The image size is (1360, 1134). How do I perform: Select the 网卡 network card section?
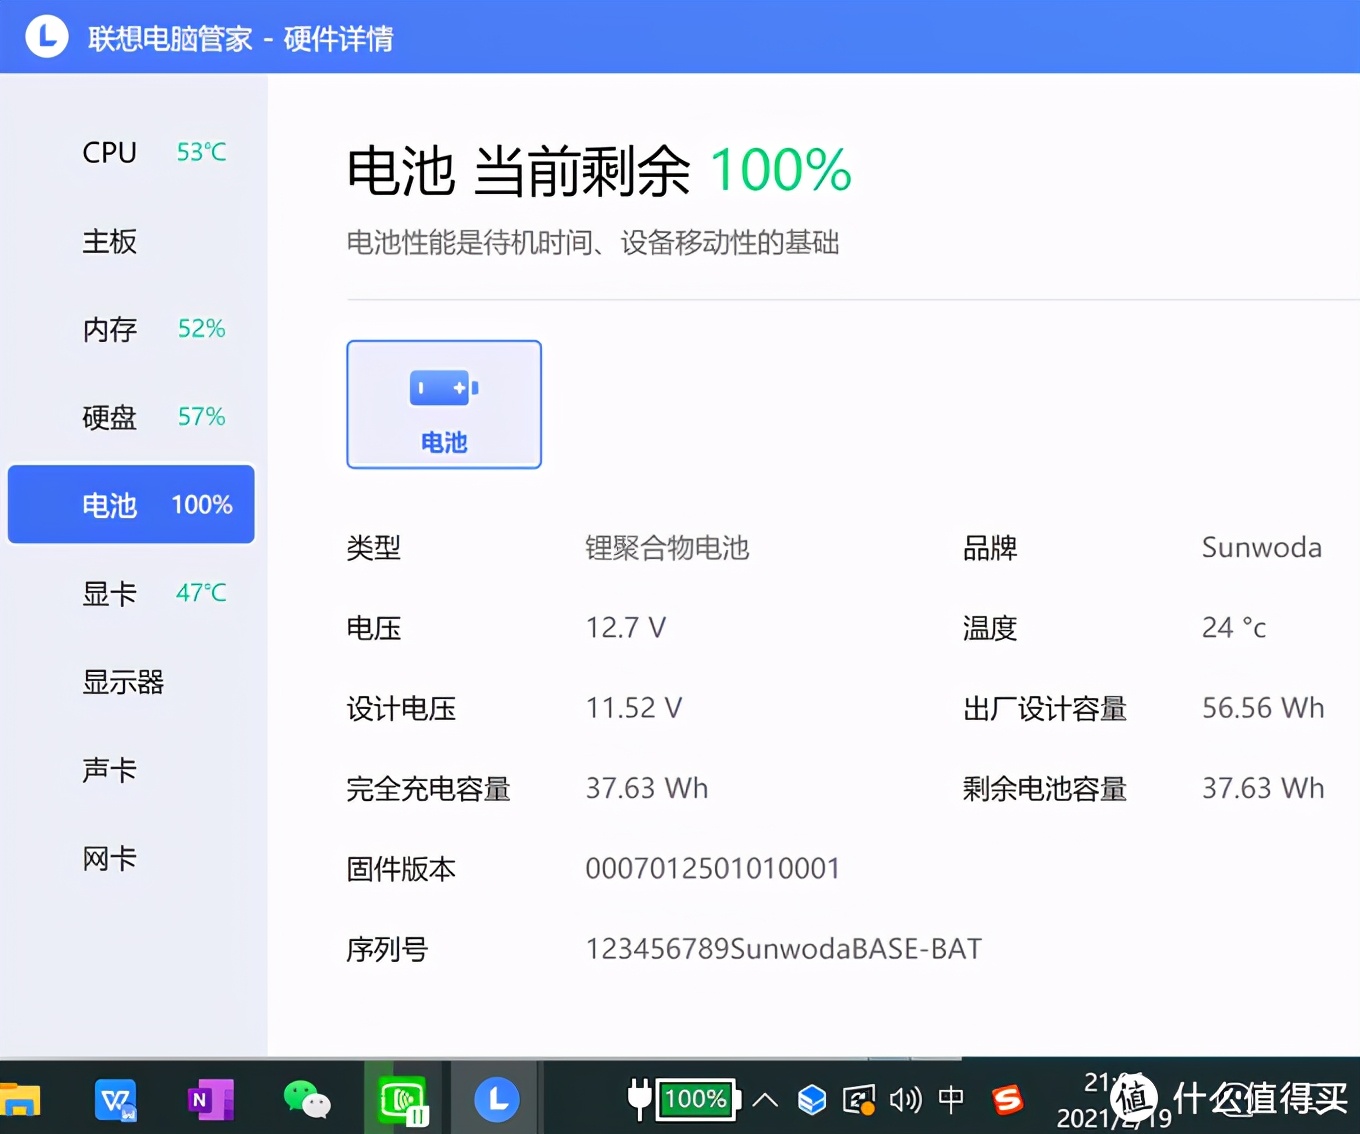click(109, 857)
